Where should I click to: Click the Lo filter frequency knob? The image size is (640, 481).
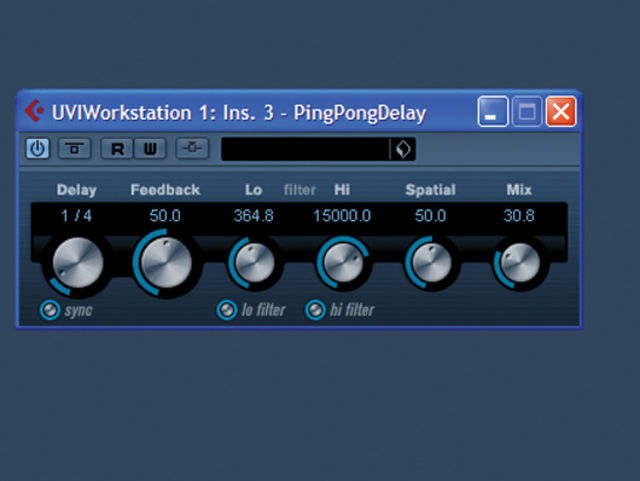[254, 263]
